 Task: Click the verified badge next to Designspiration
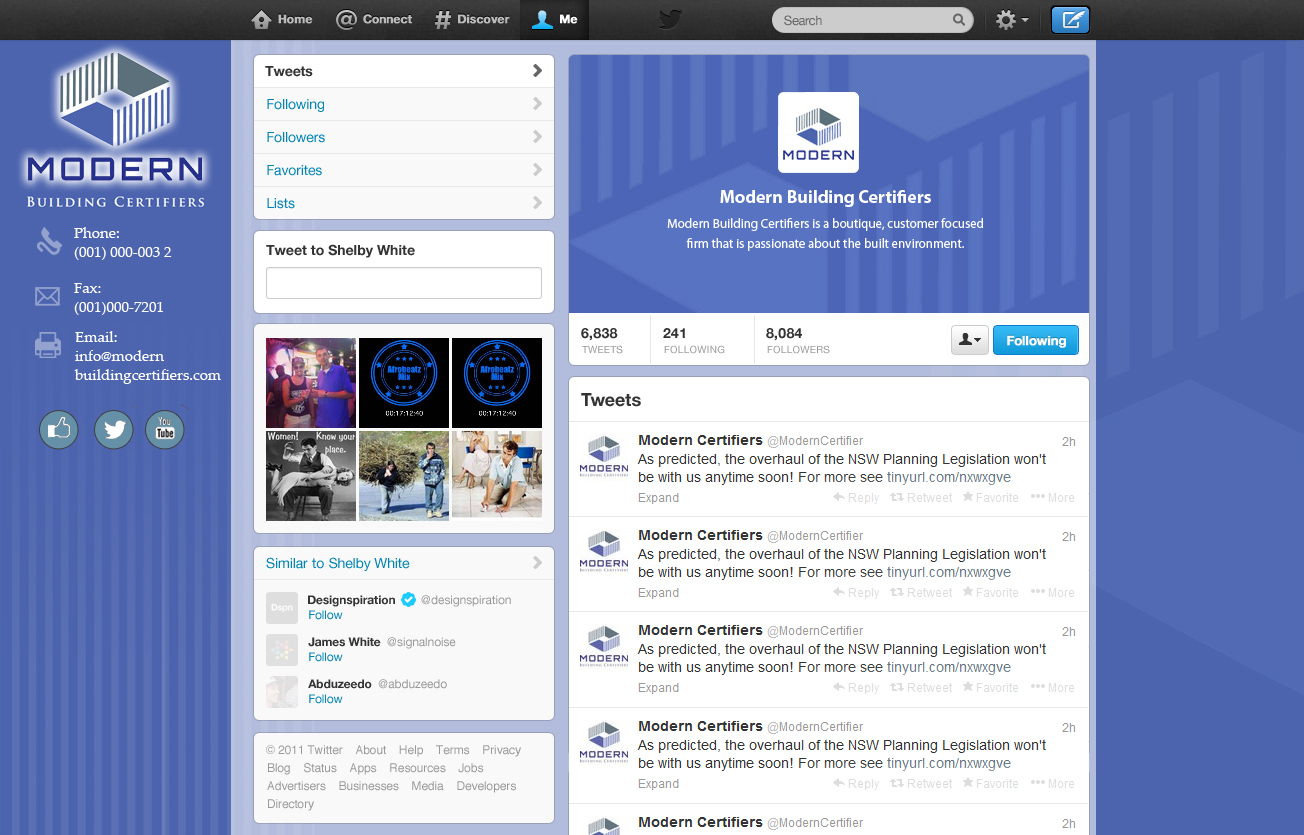[409, 600]
